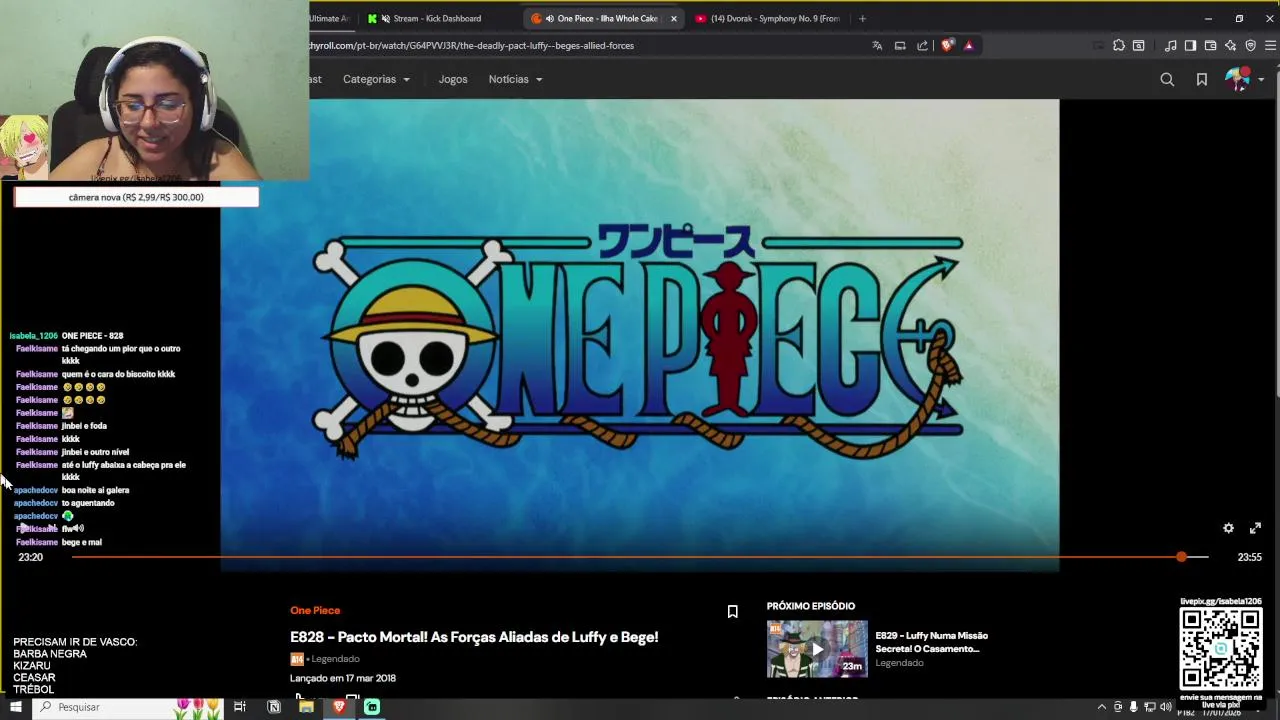Open the Windows Start menu

pos(16,707)
